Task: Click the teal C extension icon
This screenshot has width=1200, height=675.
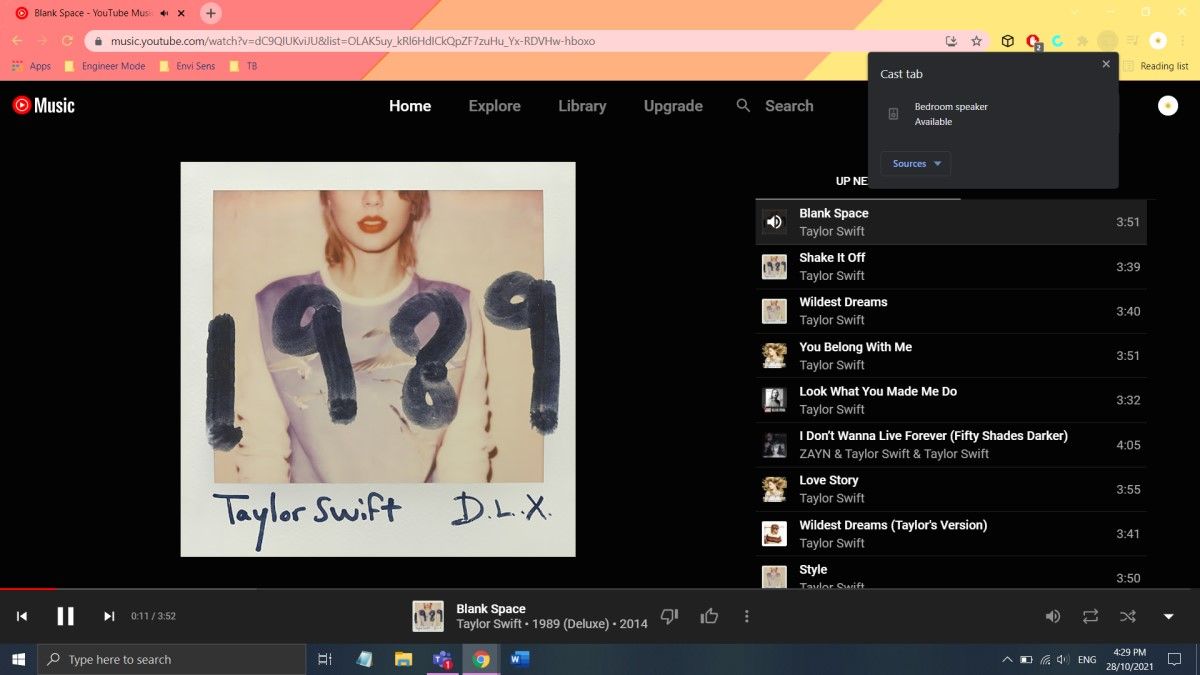Action: (x=1058, y=41)
